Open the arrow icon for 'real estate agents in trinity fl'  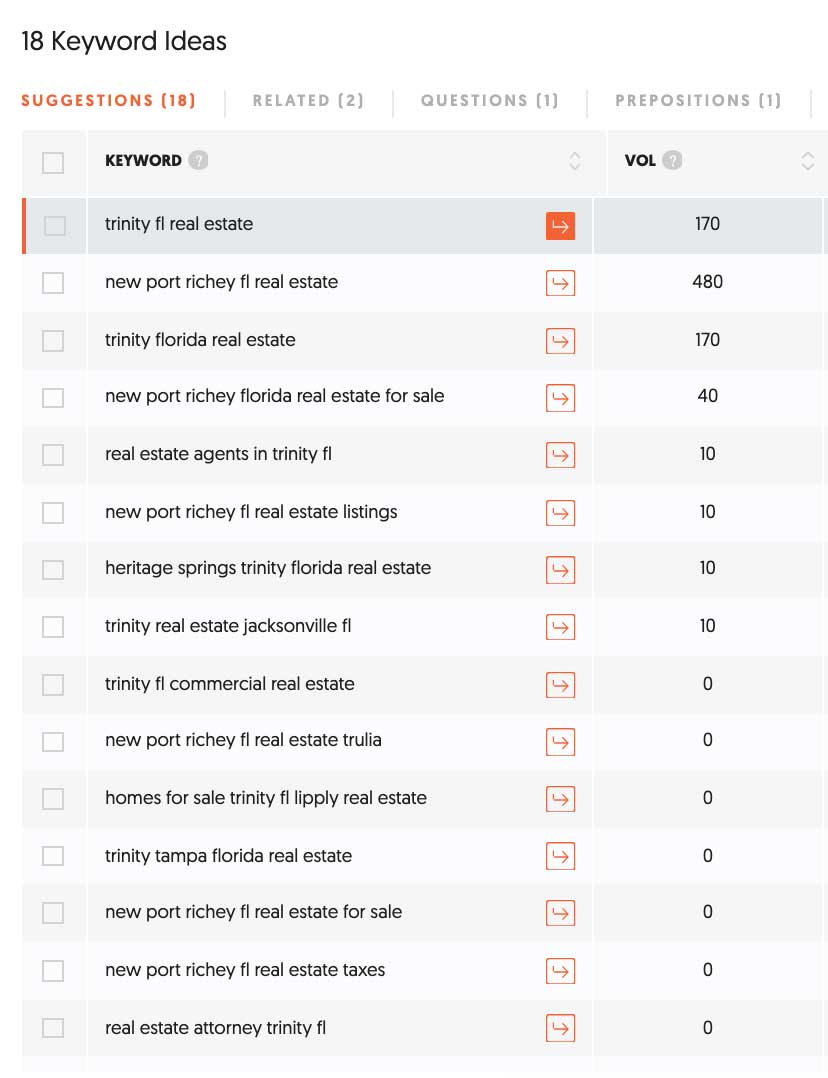(x=561, y=455)
